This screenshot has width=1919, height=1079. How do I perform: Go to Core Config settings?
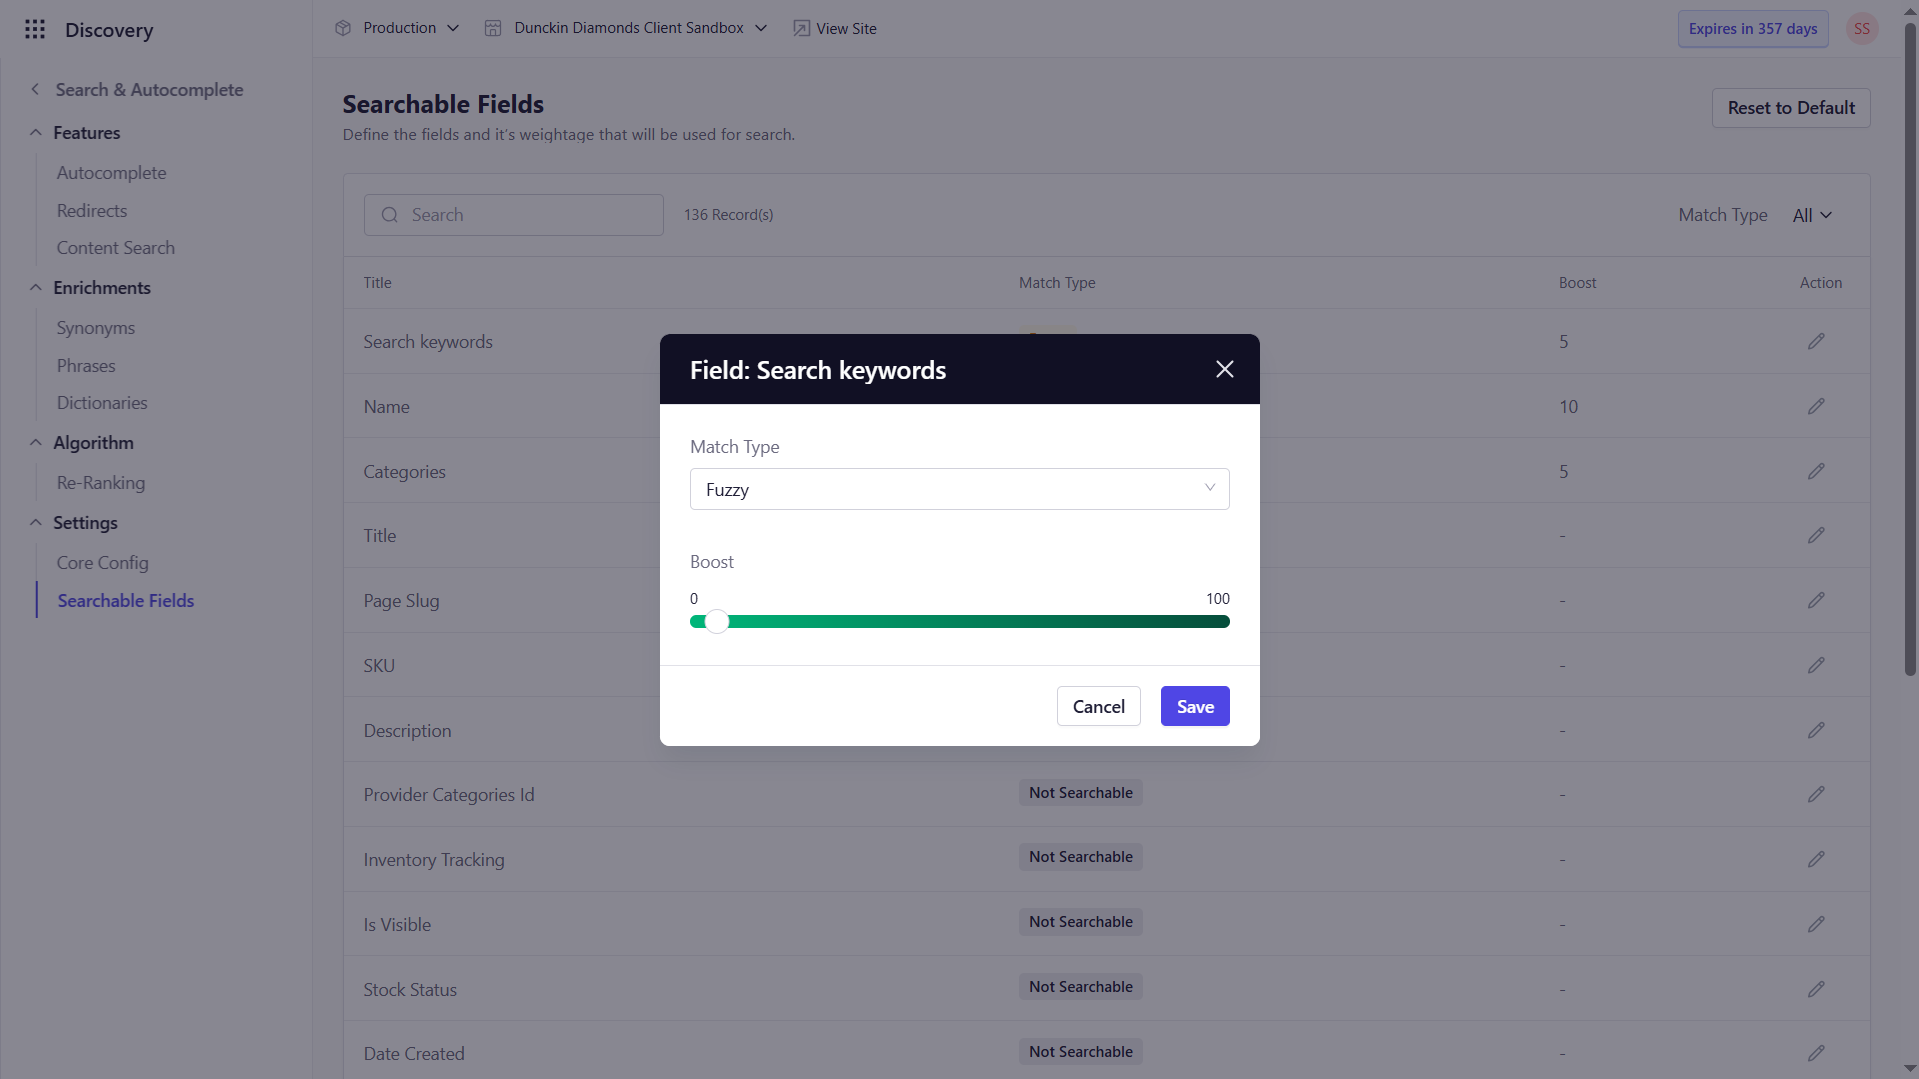click(x=103, y=563)
